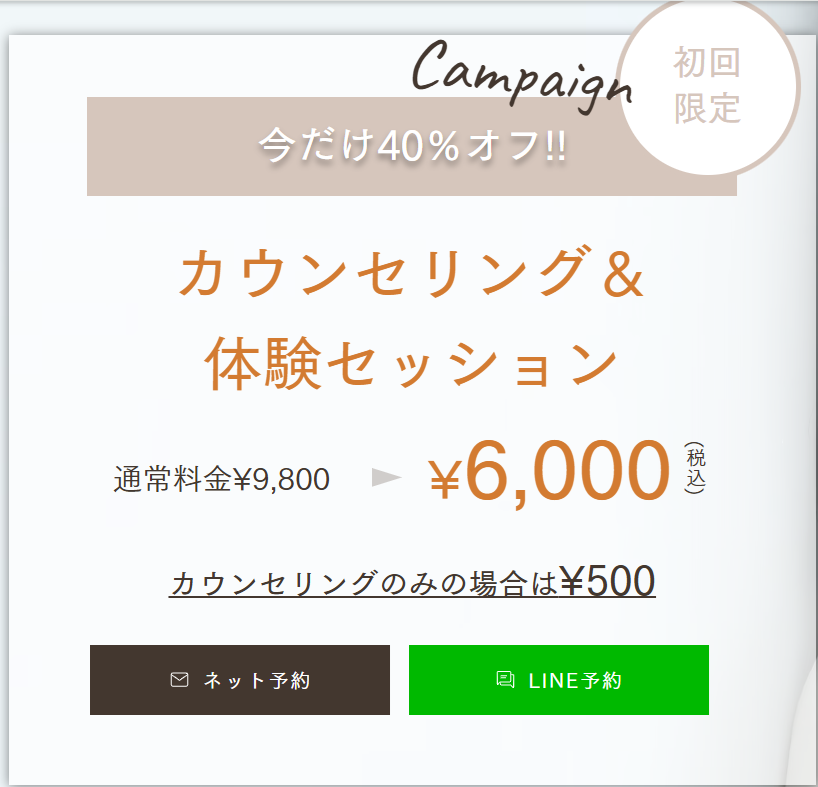Open the ネット予約 booking button
818x787 pixels.
pyautogui.click(x=240, y=680)
